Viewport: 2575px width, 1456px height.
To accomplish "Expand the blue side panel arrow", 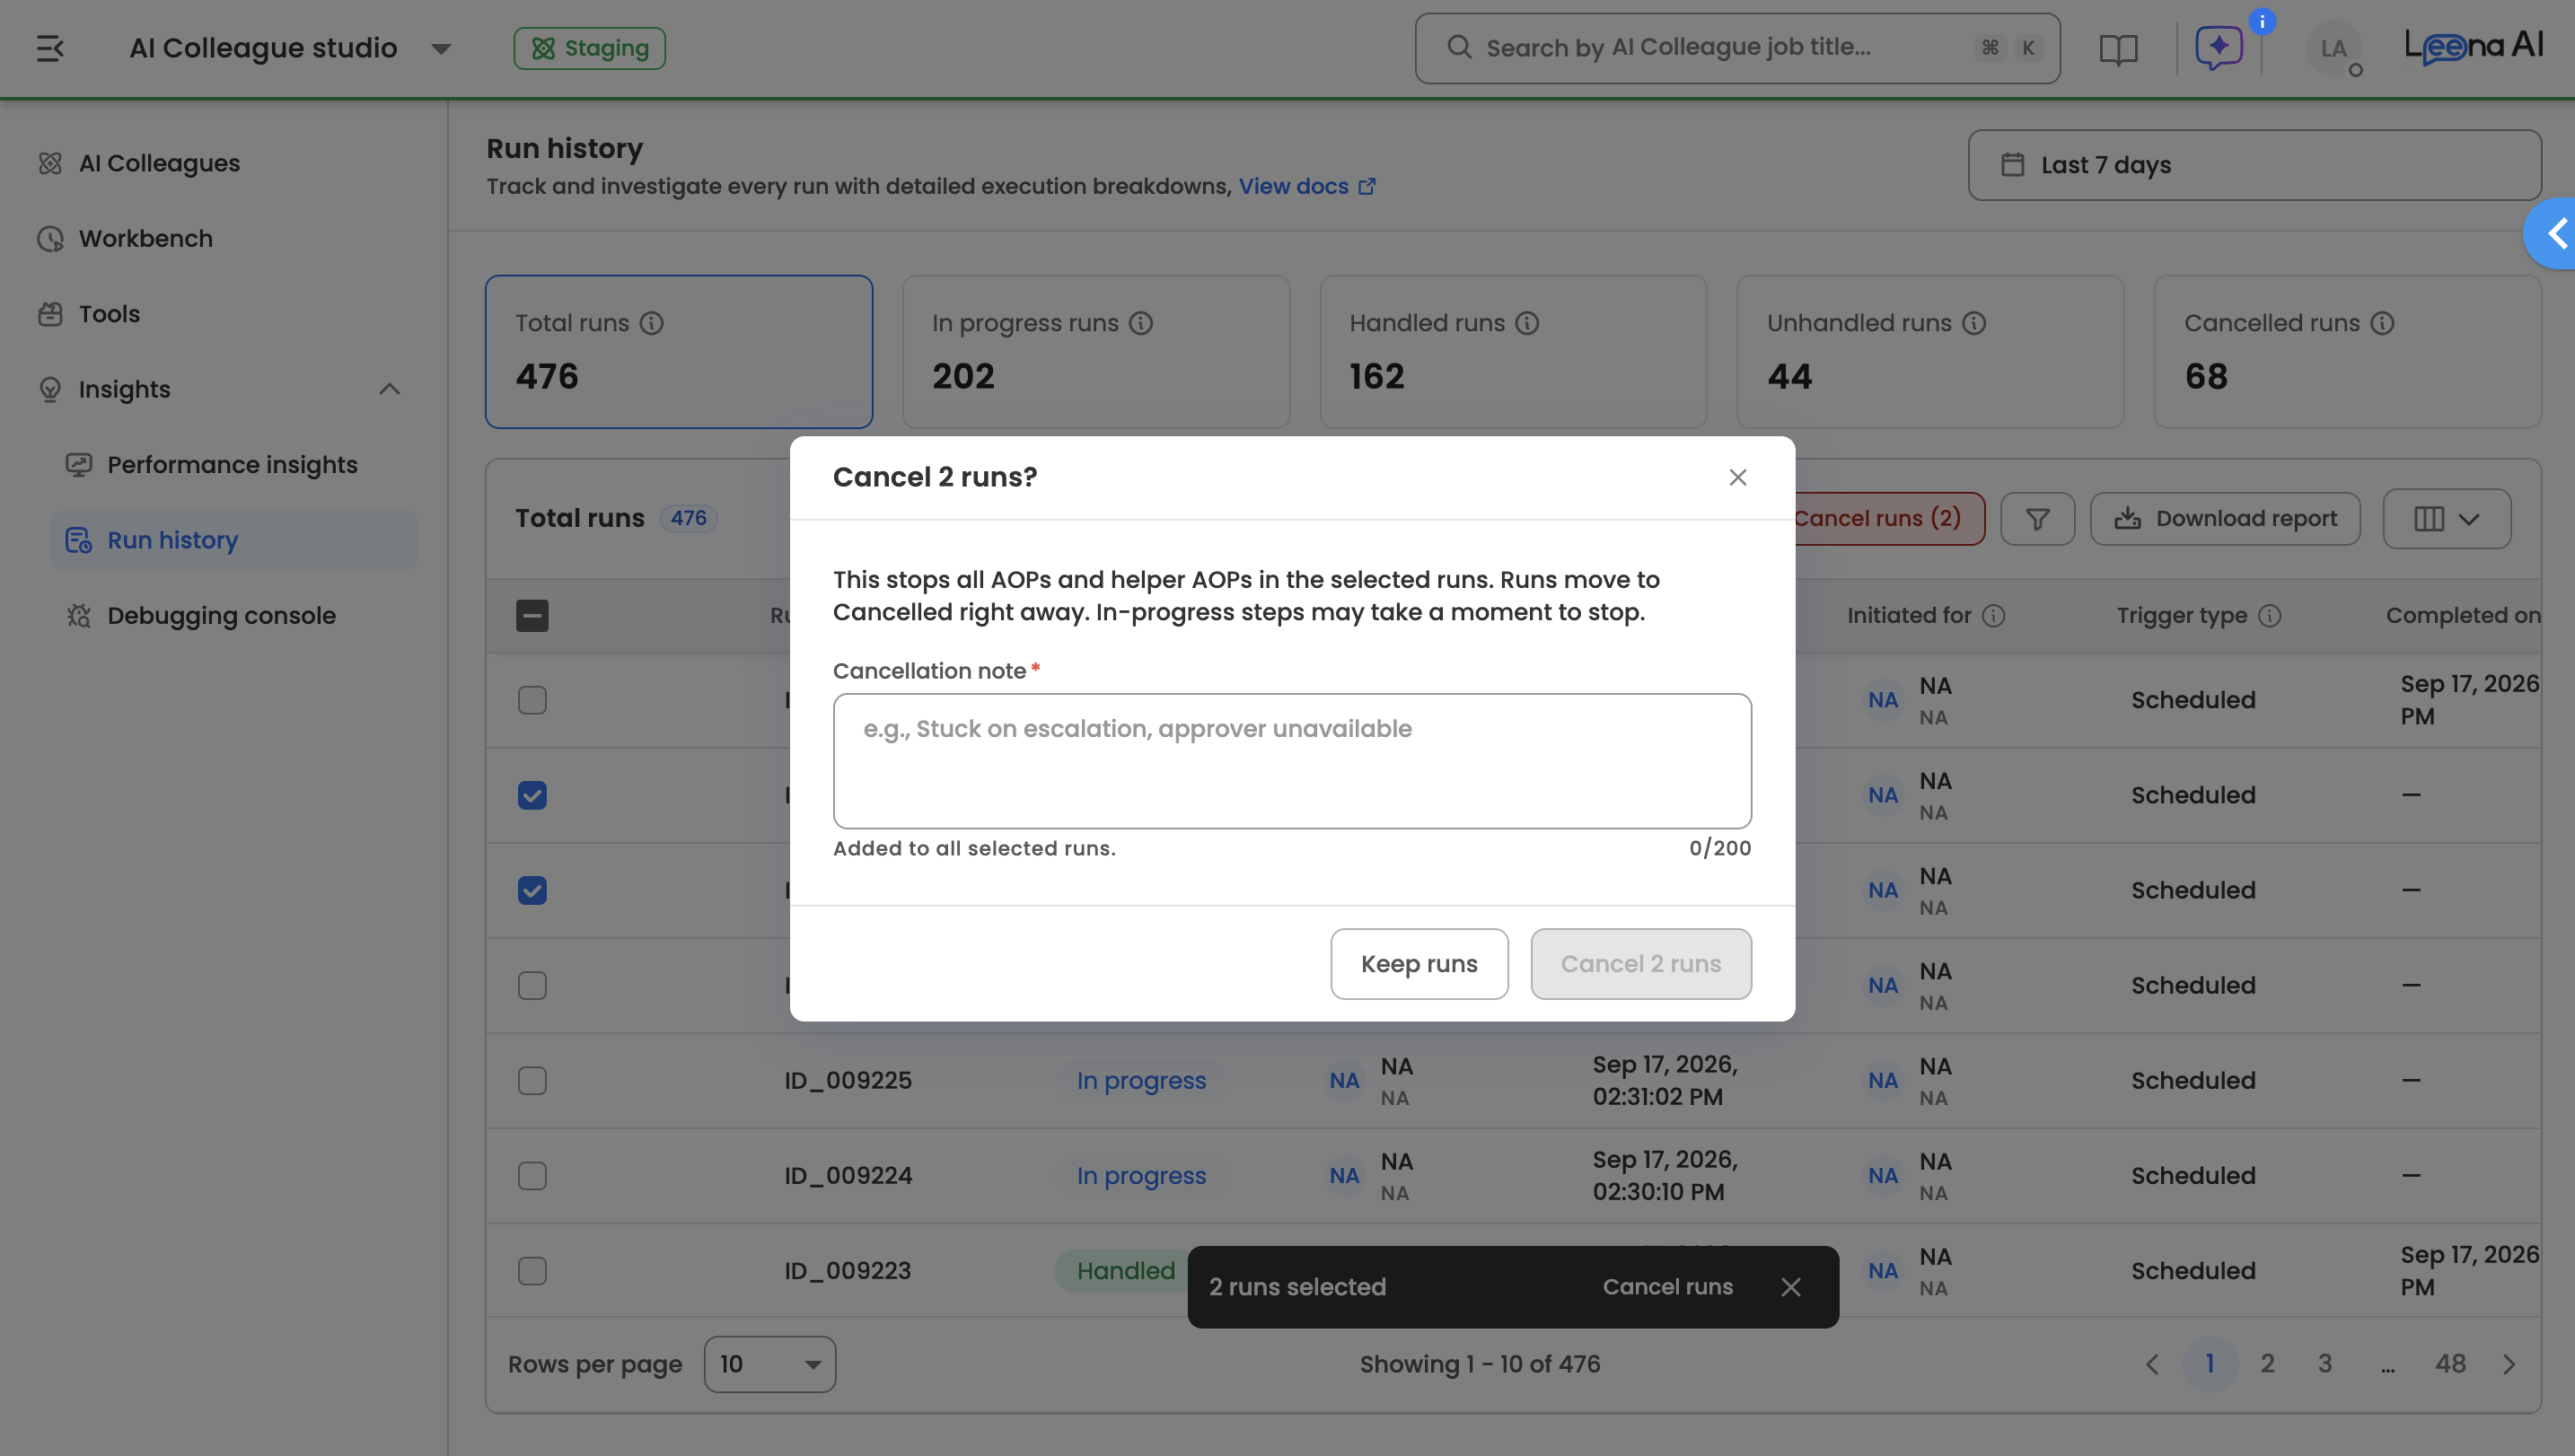I will click(2554, 234).
